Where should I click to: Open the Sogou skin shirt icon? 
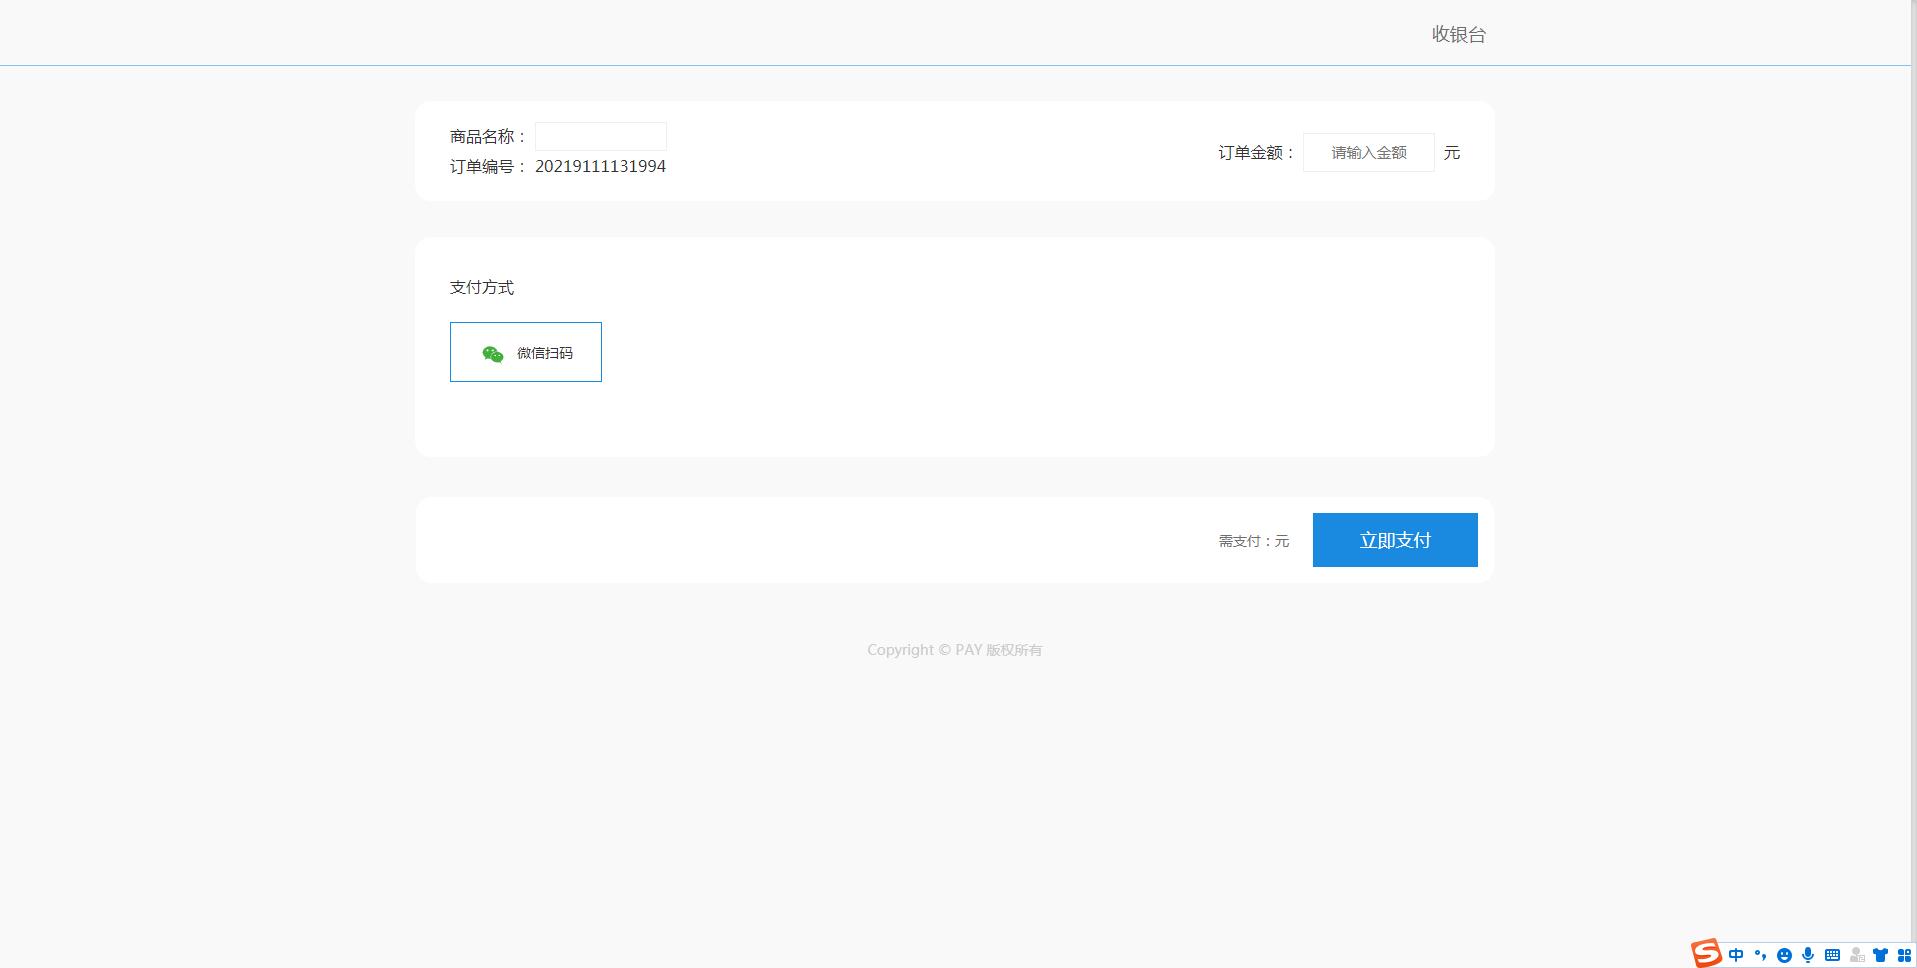click(x=1881, y=955)
